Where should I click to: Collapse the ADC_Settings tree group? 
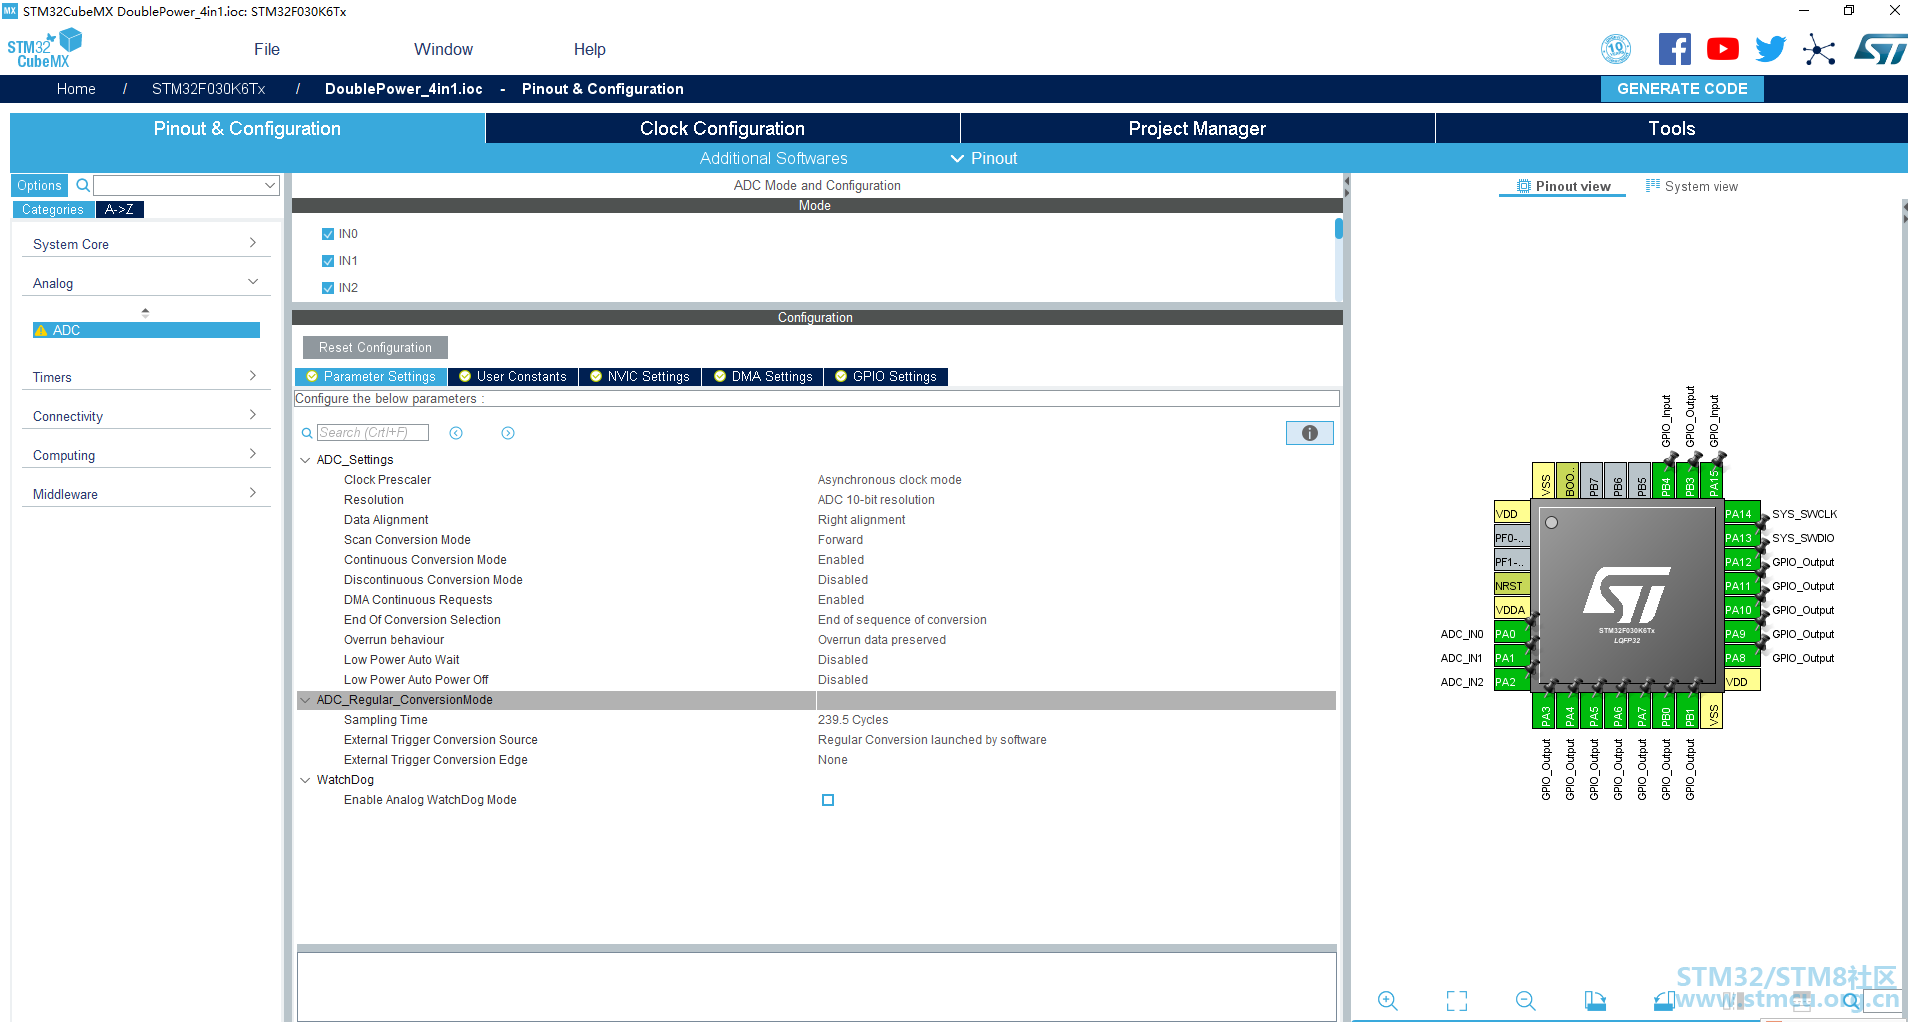click(x=305, y=460)
